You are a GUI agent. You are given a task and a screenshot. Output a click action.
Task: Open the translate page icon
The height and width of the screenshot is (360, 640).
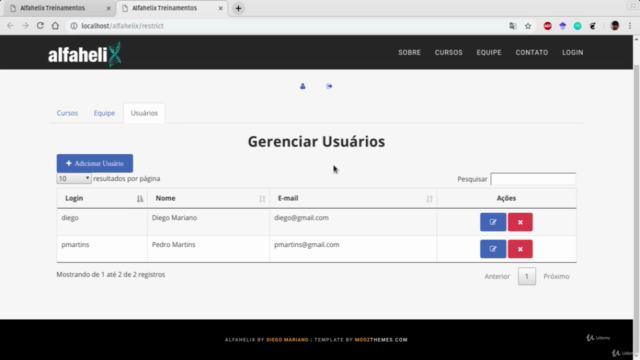513,26
